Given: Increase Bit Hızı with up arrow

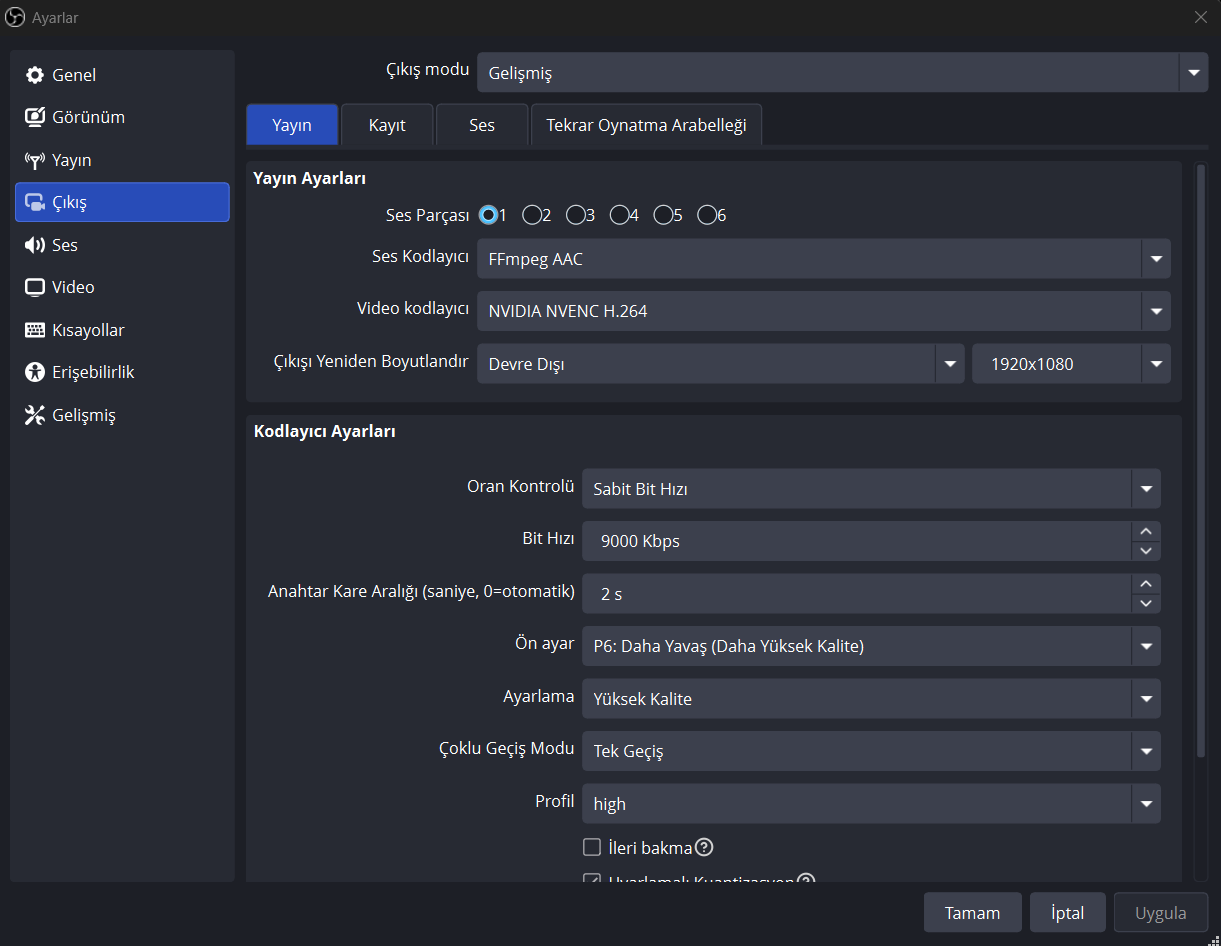Looking at the screenshot, I should [1146, 531].
